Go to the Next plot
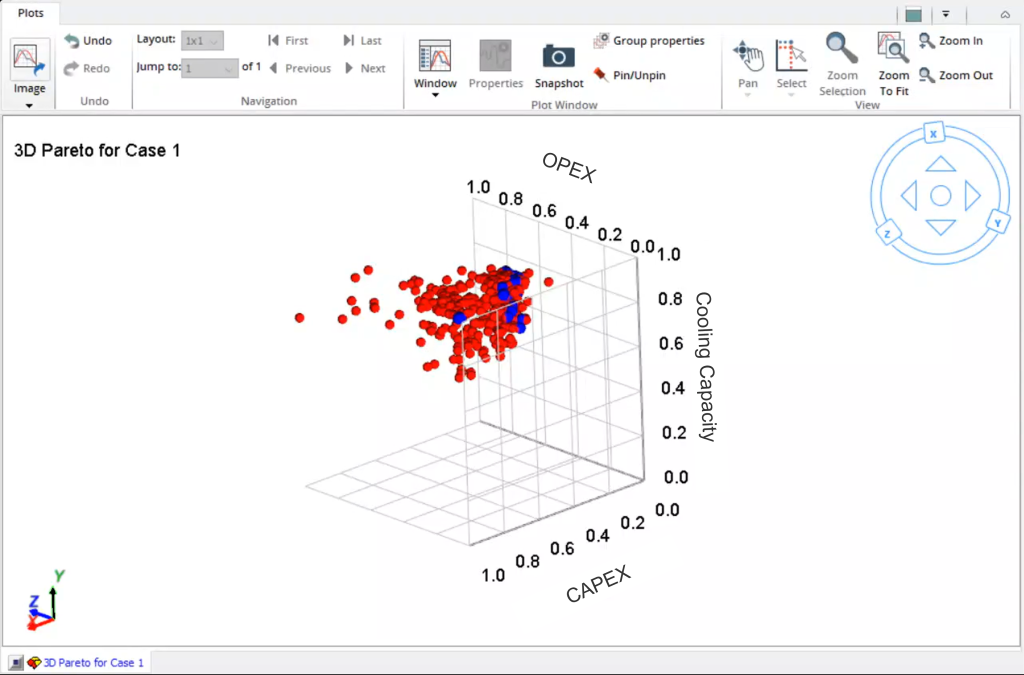 coord(365,68)
